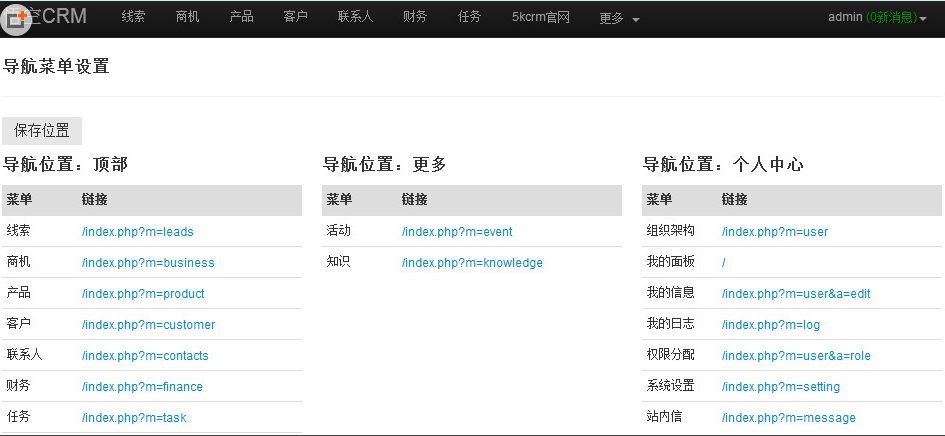This screenshot has height=436, width=945.
Task: Click 联系人 in the top navigation
Action: [x=355, y=17]
